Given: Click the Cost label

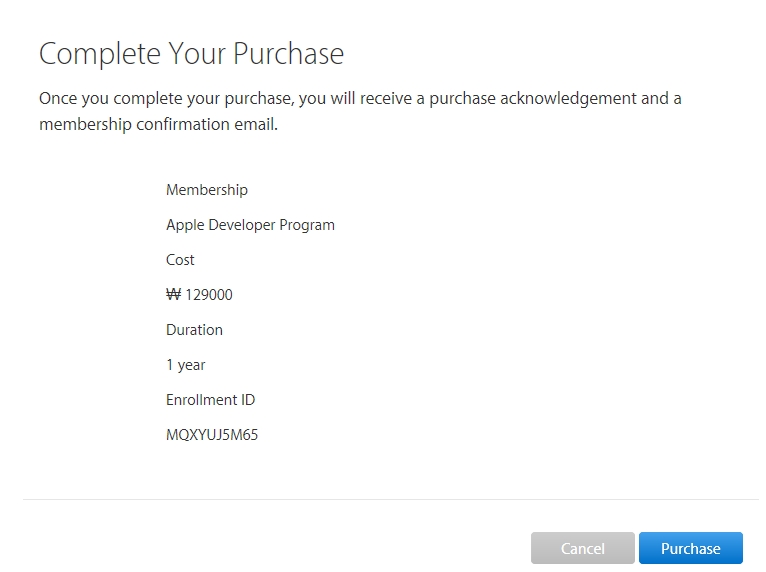Looking at the screenshot, I should point(180,260).
